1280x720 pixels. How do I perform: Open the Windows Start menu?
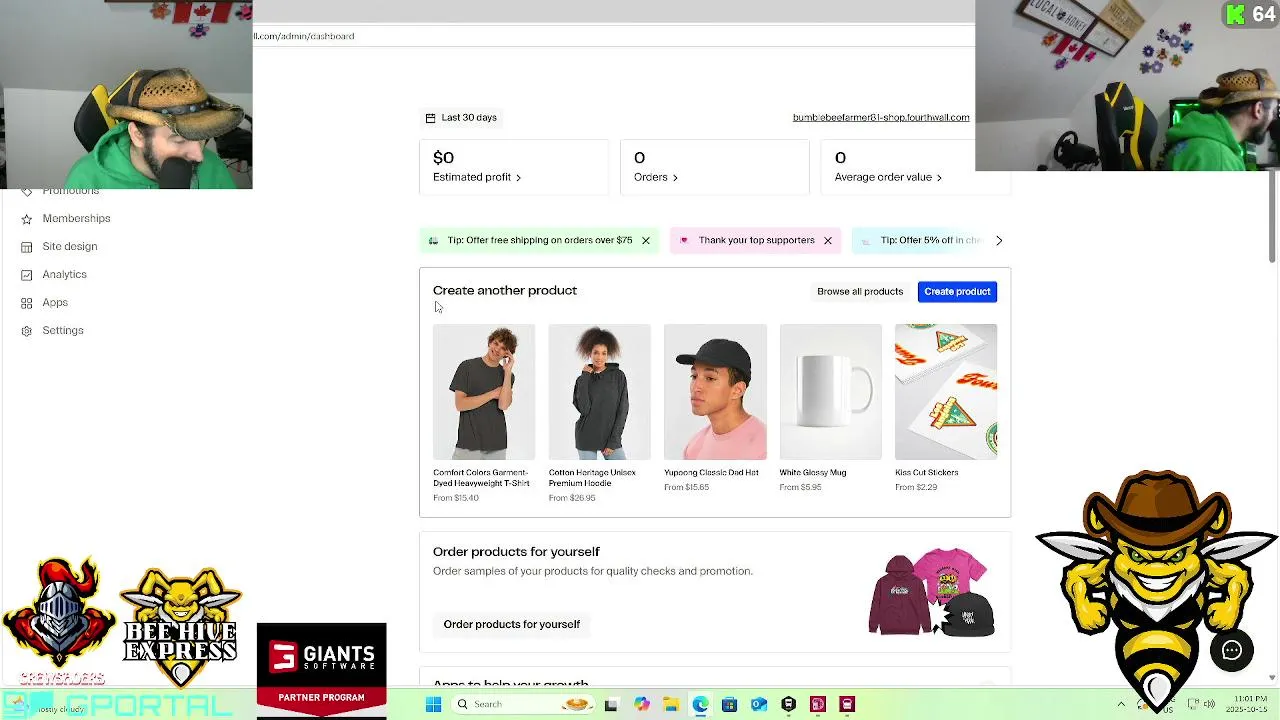[x=433, y=704]
